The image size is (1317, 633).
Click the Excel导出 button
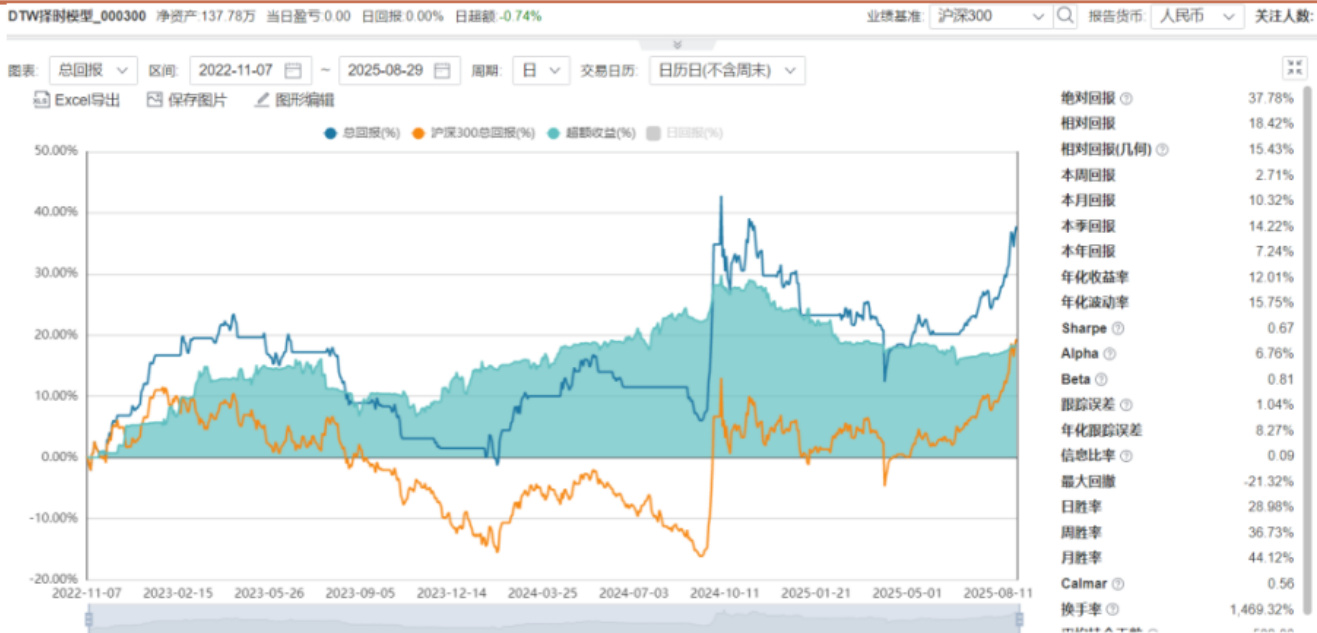77,100
